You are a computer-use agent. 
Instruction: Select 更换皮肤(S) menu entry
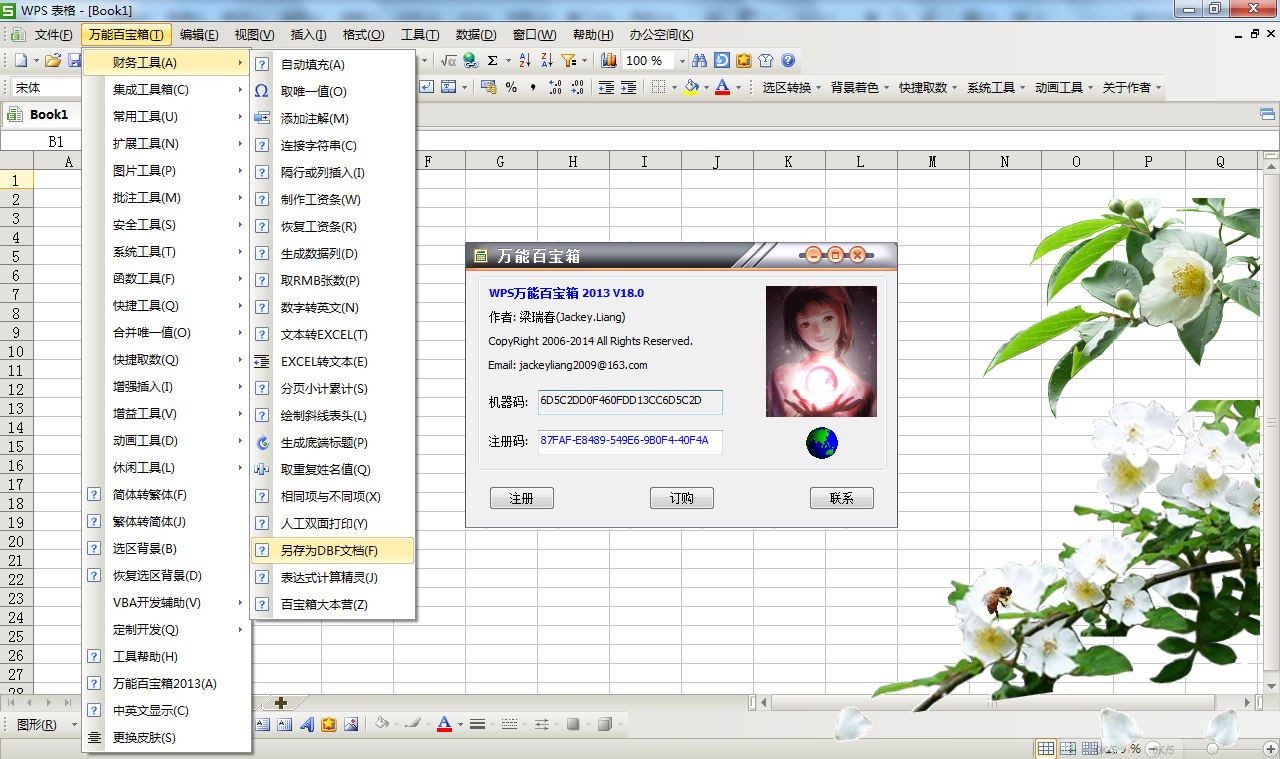[x=167, y=738]
